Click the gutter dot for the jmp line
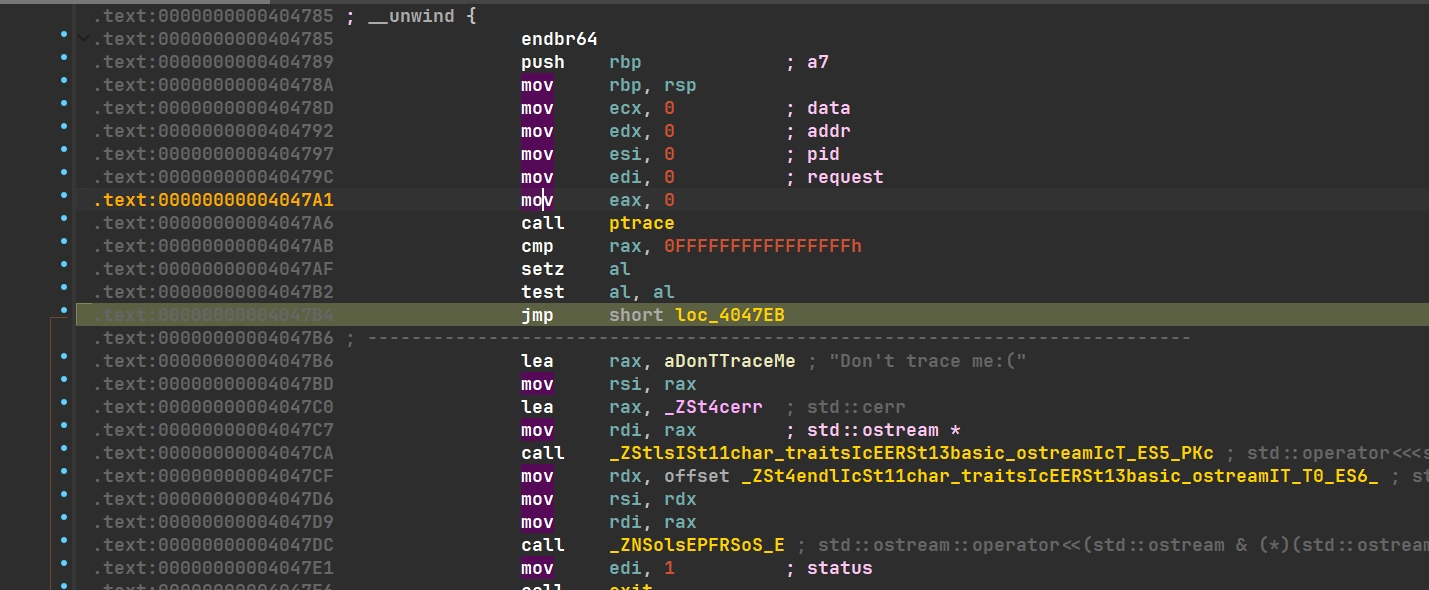 coord(64,311)
